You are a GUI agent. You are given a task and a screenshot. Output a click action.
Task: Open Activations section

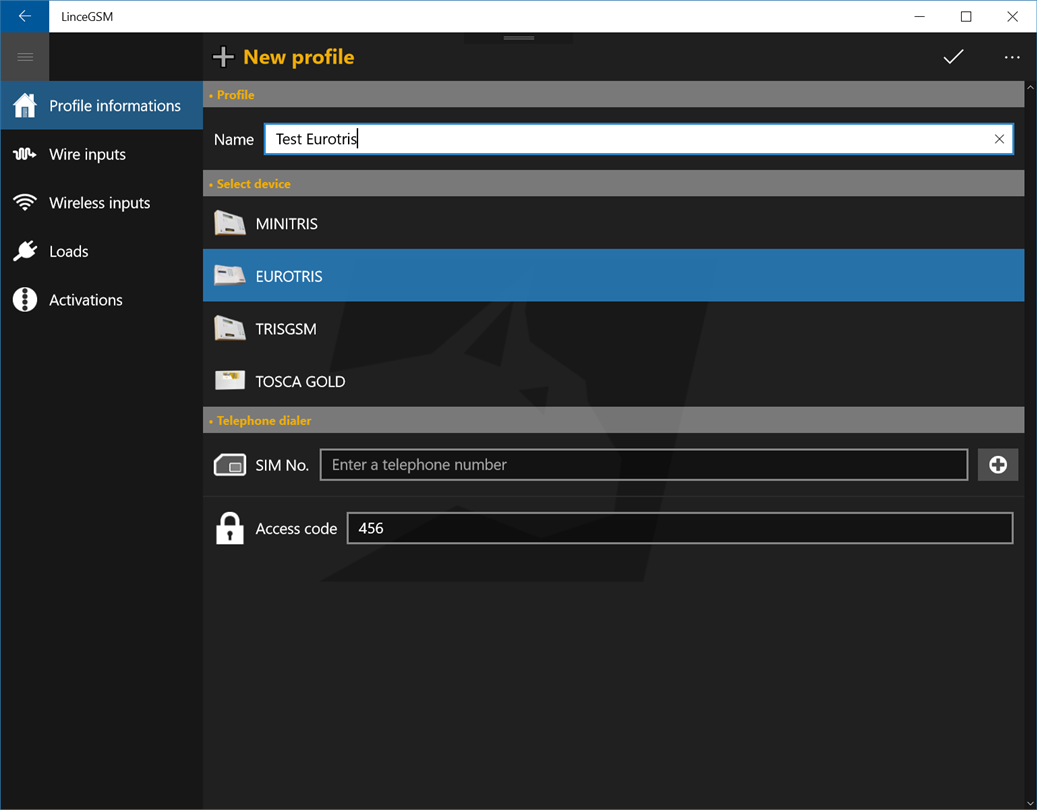[x=102, y=300]
